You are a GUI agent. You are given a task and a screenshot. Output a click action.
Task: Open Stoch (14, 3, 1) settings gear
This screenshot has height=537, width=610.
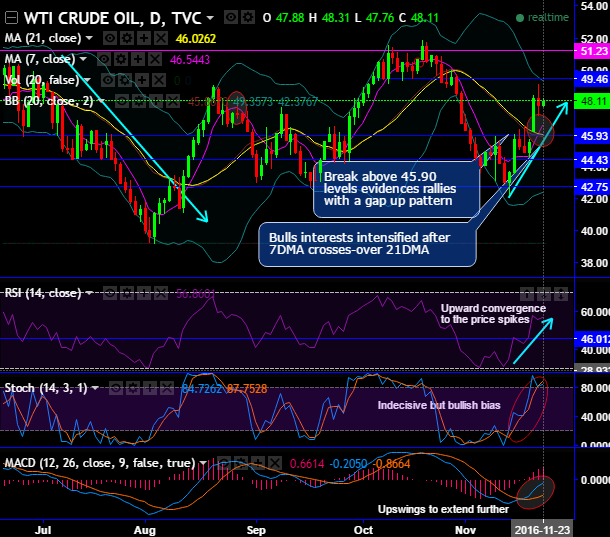(133, 388)
